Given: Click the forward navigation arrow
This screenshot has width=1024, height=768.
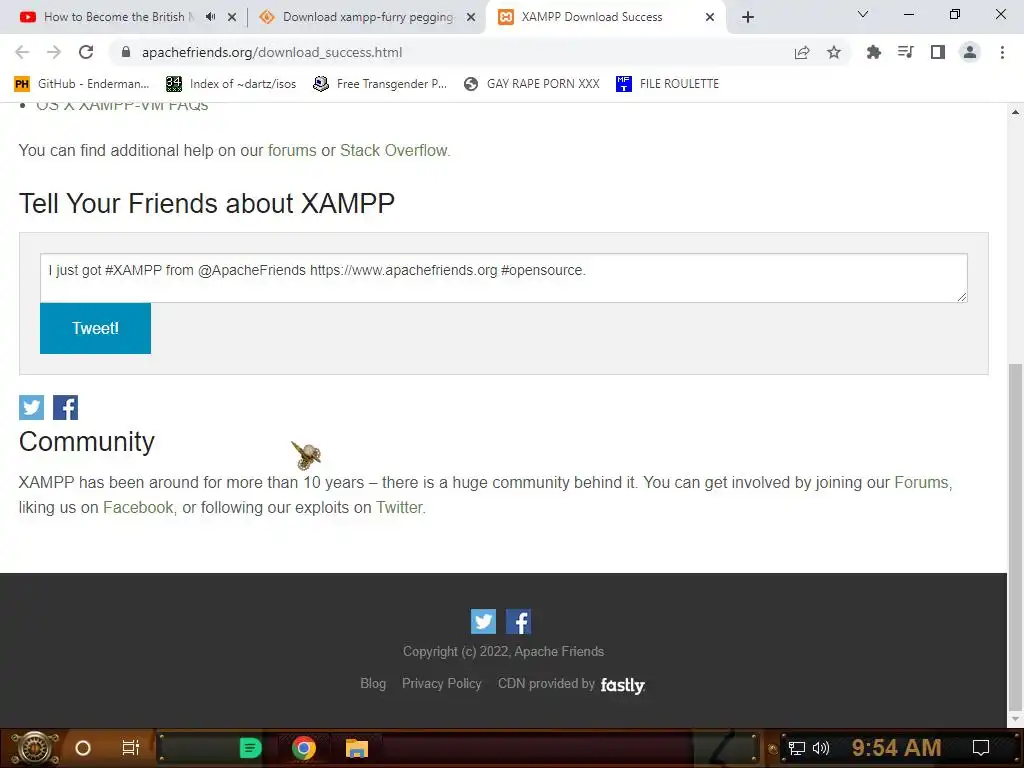Looking at the screenshot, I should (54, 52).
